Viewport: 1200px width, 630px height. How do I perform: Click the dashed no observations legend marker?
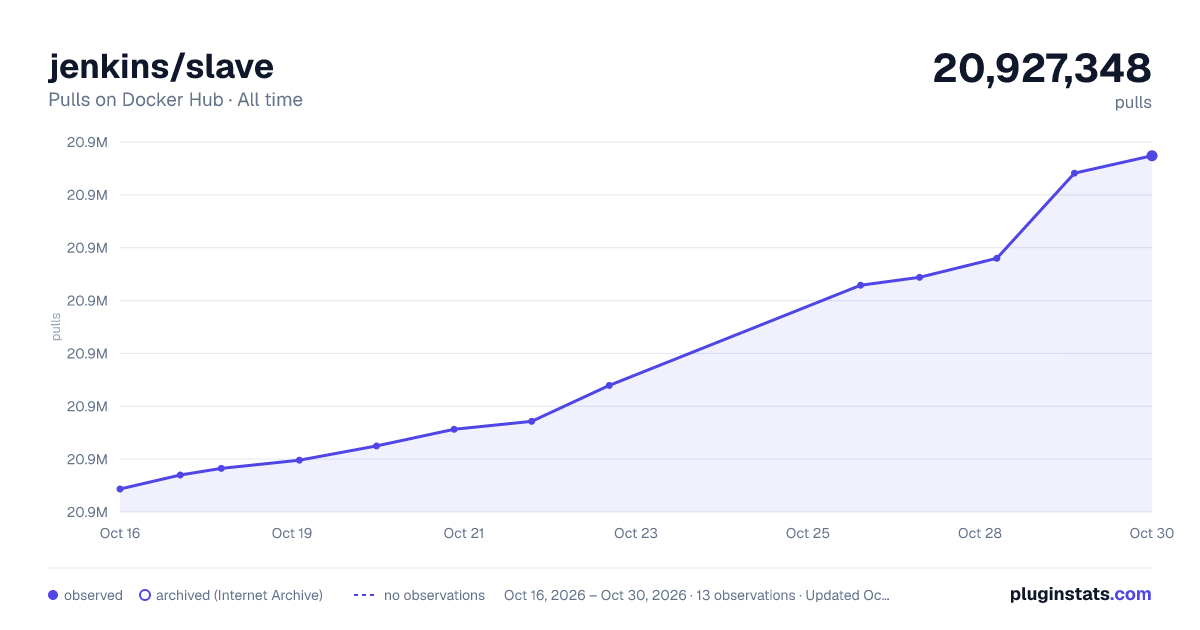(x=364, y=595)
